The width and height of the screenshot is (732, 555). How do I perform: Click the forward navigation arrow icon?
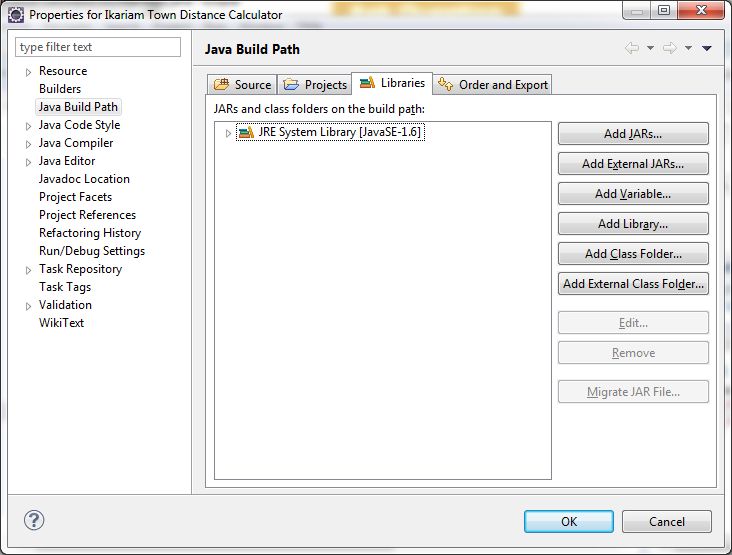coord(670,48)
